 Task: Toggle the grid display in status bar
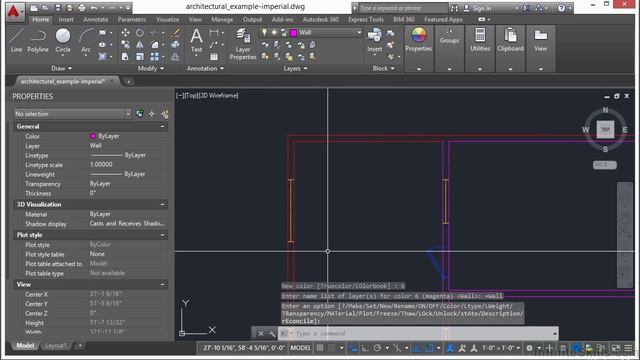(320, 348)
